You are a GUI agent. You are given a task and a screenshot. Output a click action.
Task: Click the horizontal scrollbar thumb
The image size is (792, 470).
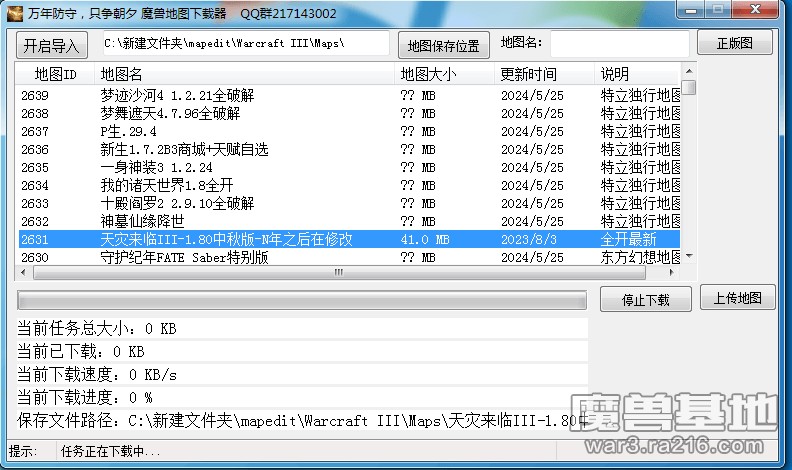point(339,273)
